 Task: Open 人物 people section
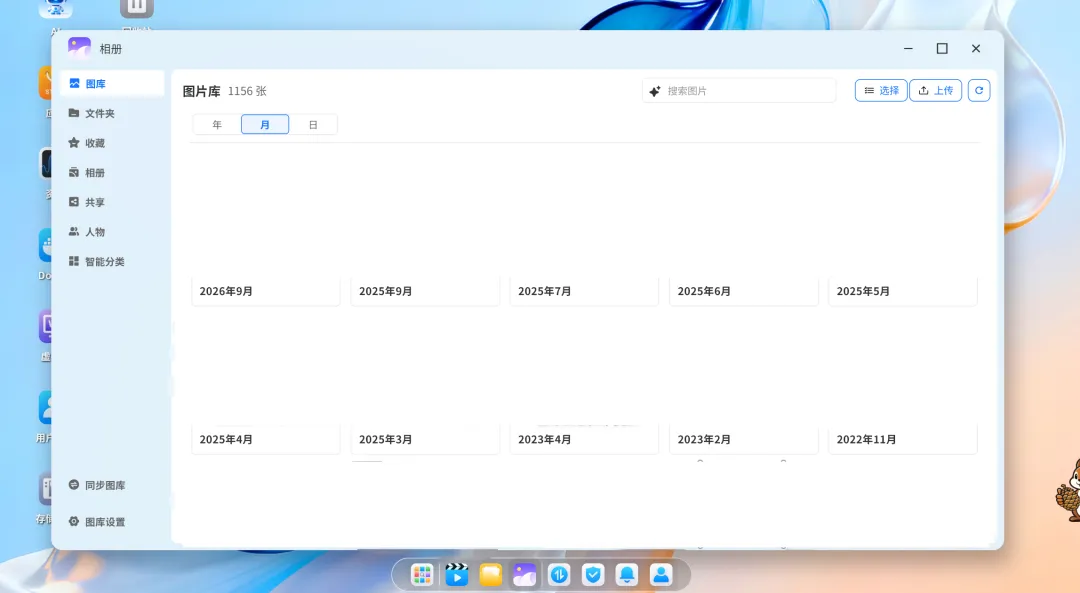[x=112, y=231]
